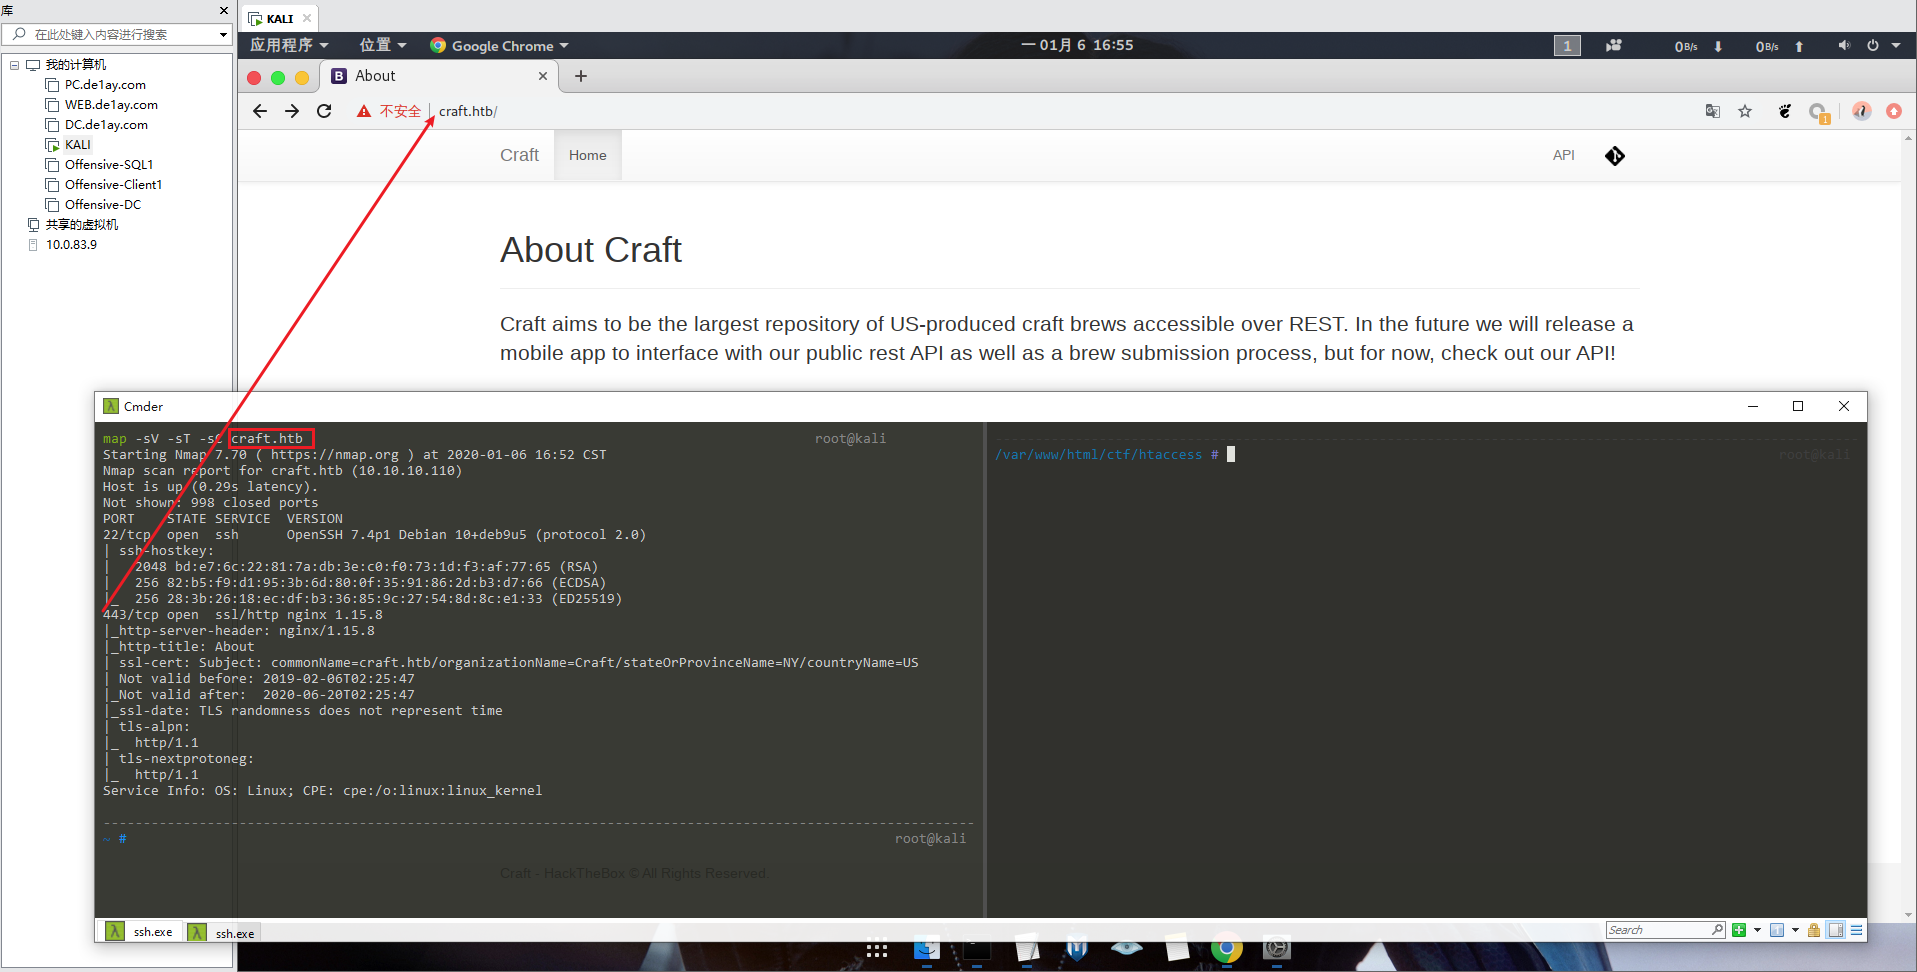Open the text editor notepad dock icon
The image size is (1917, 972).
click(1027, 948)
